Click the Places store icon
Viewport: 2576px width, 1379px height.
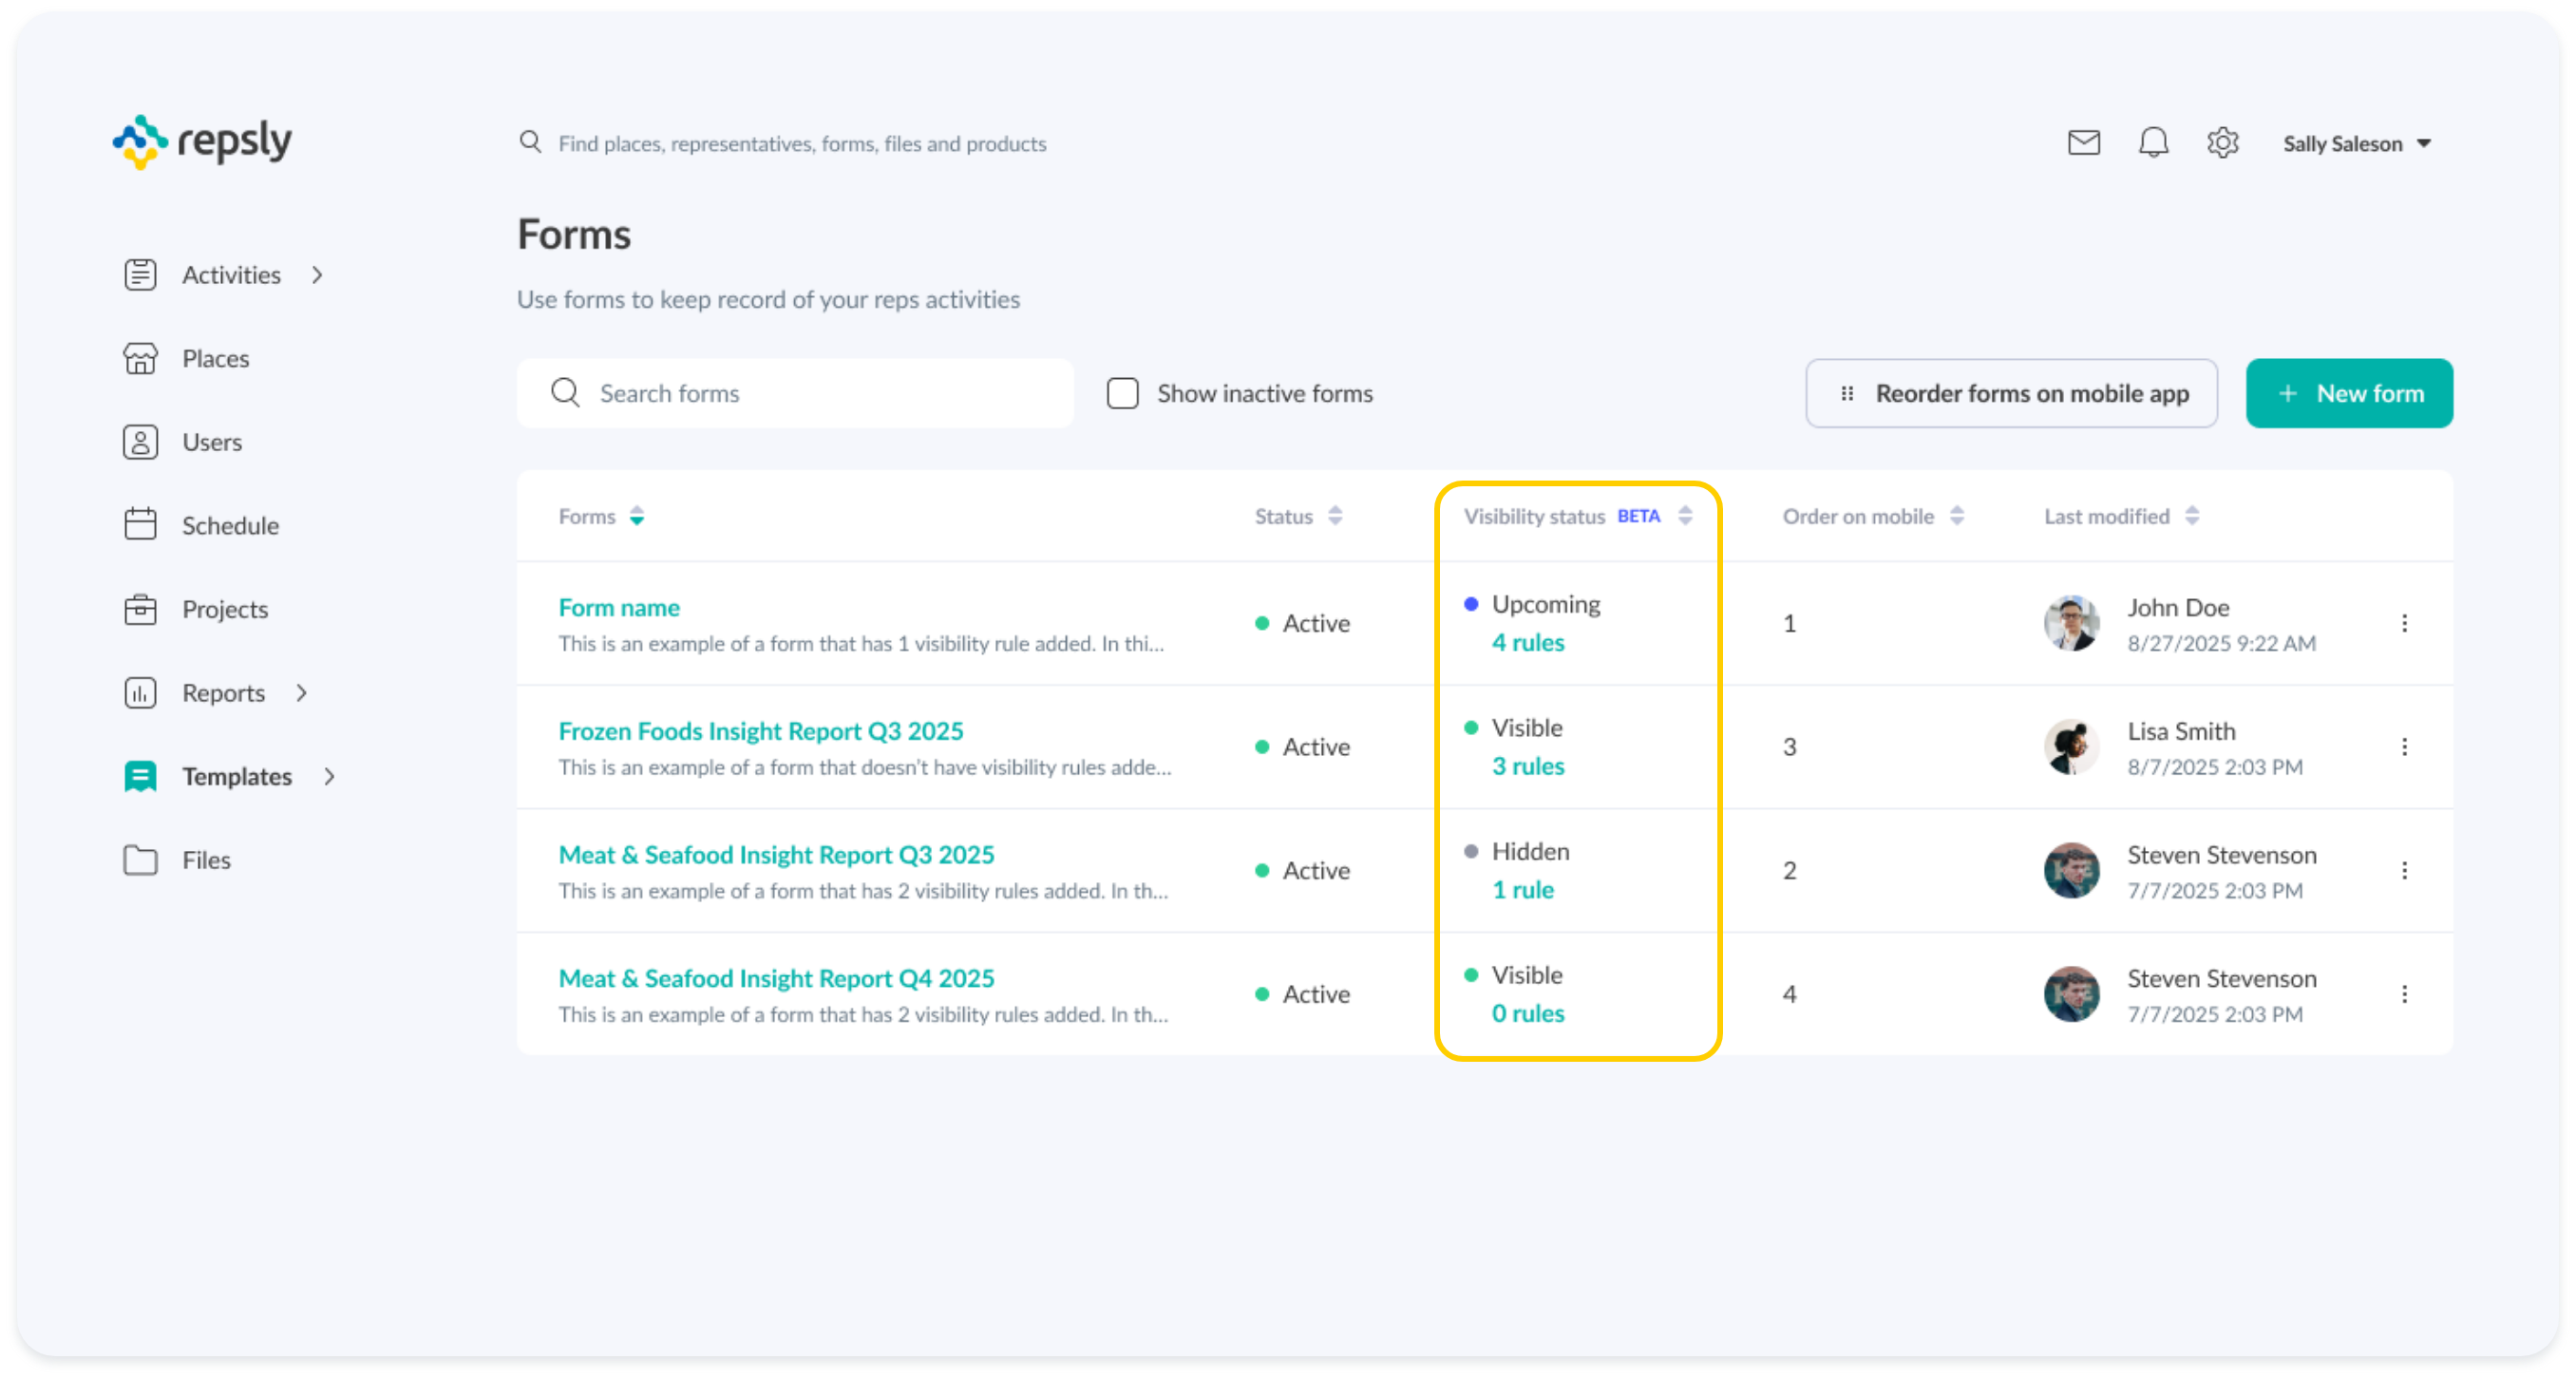140,358
